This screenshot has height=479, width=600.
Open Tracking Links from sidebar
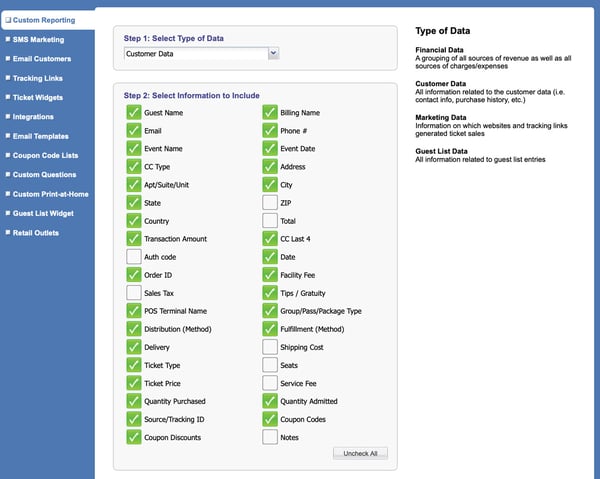click(38, 78)
